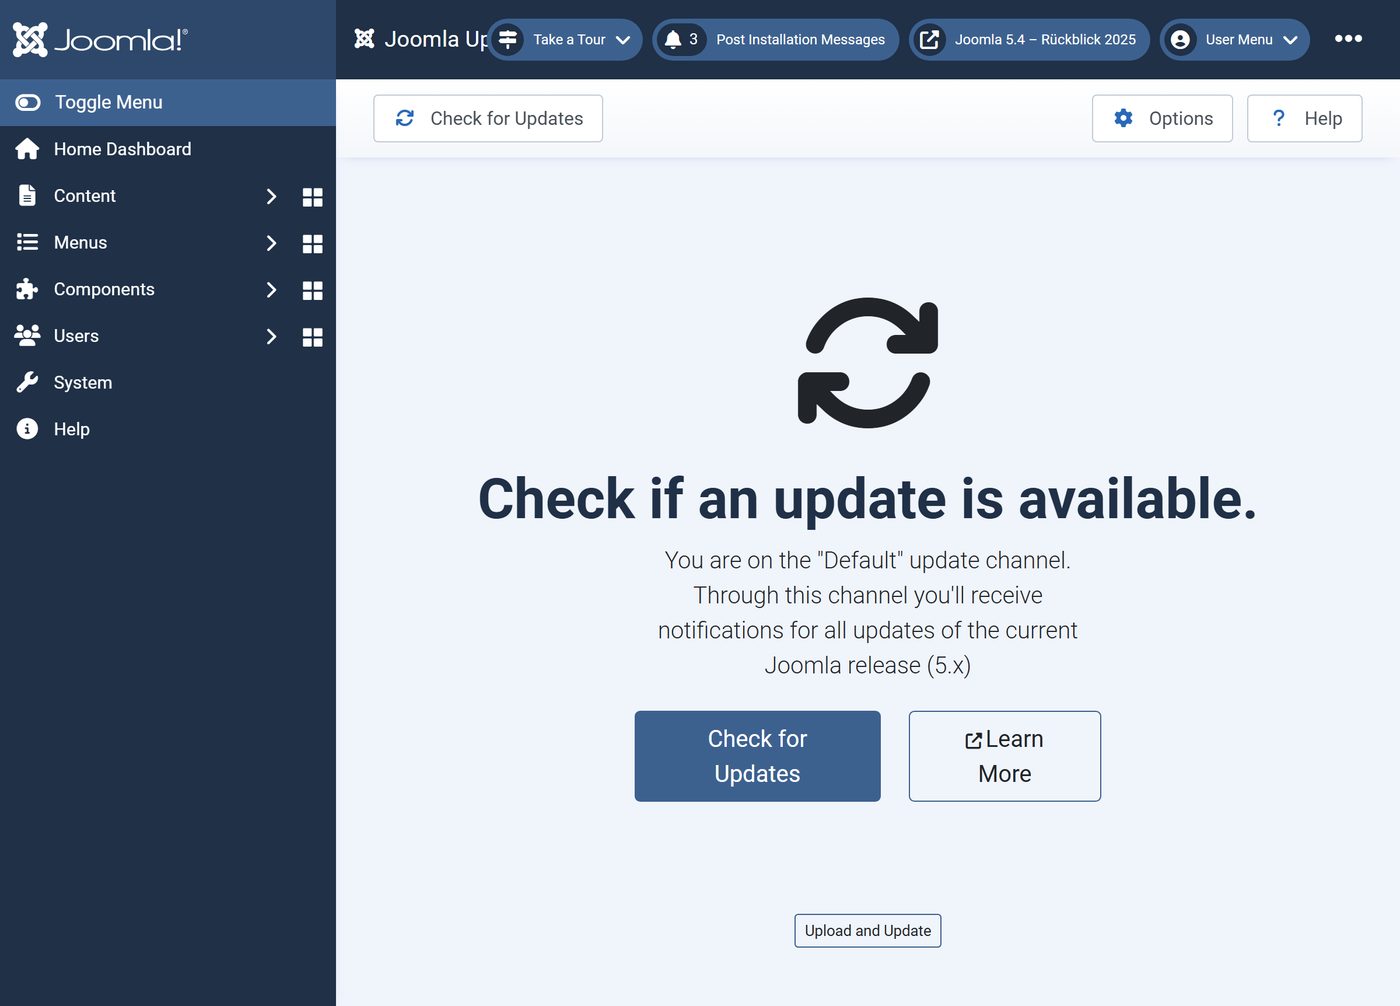Click the System wrench icon

[27, 382]
